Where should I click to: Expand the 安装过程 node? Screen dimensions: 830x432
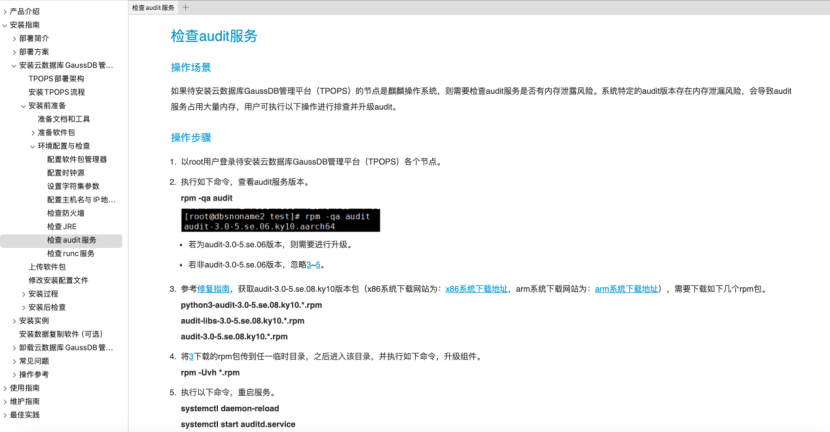(23, 294)
